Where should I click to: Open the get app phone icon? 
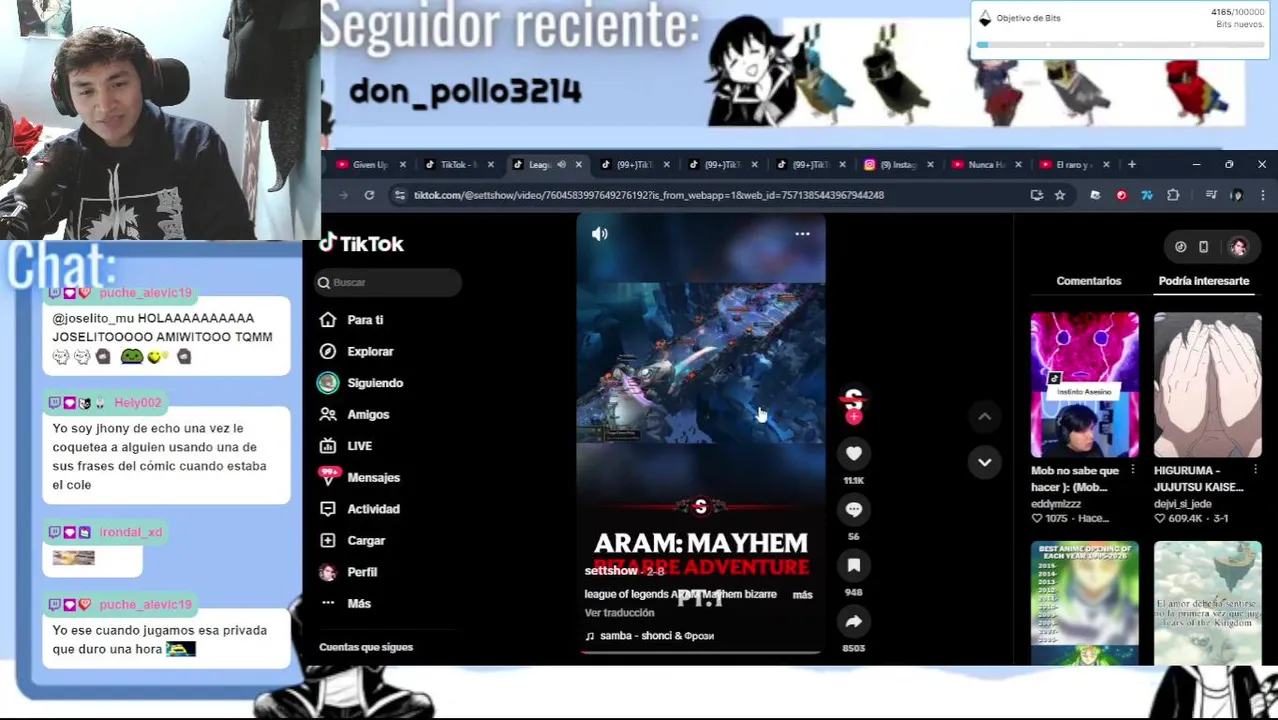point(1203,247)
